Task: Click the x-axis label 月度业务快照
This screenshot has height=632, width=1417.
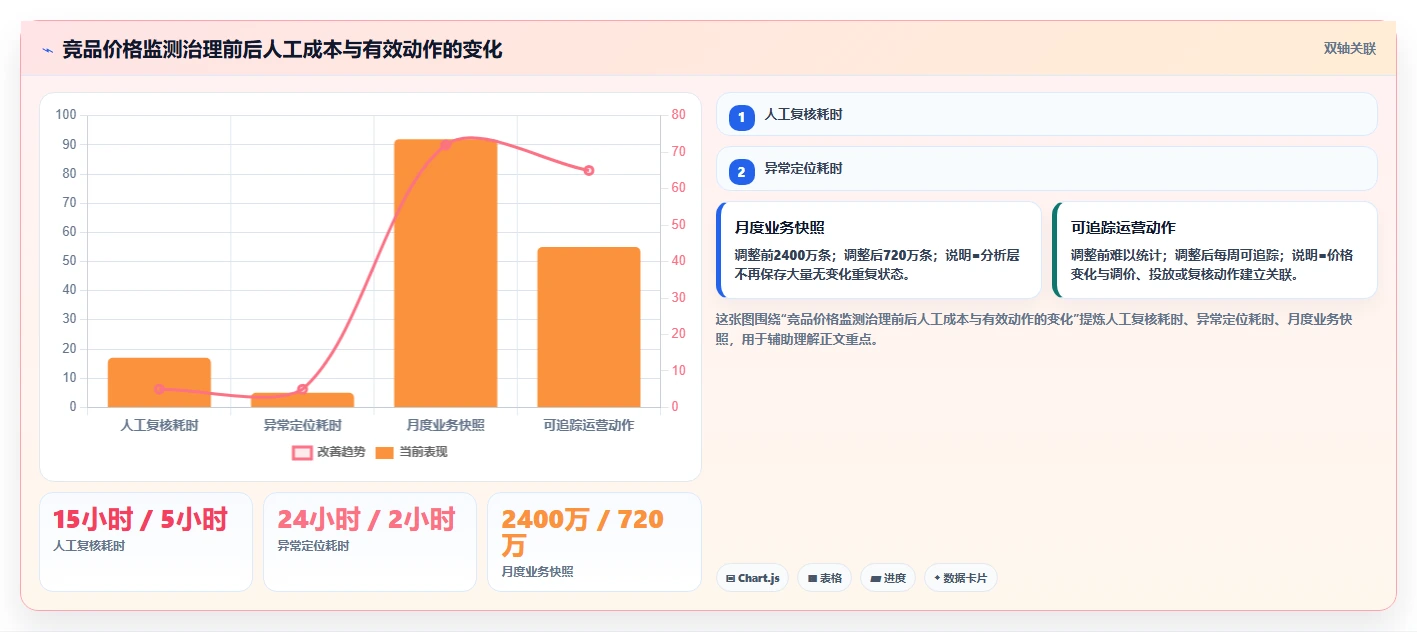Action: click(446, 425)
